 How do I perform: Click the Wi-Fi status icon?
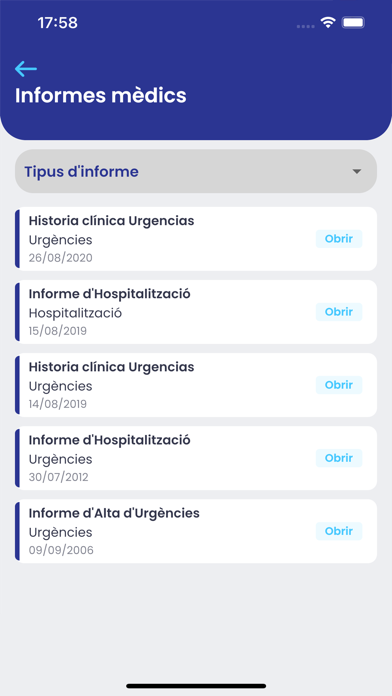tap(328, 23)
